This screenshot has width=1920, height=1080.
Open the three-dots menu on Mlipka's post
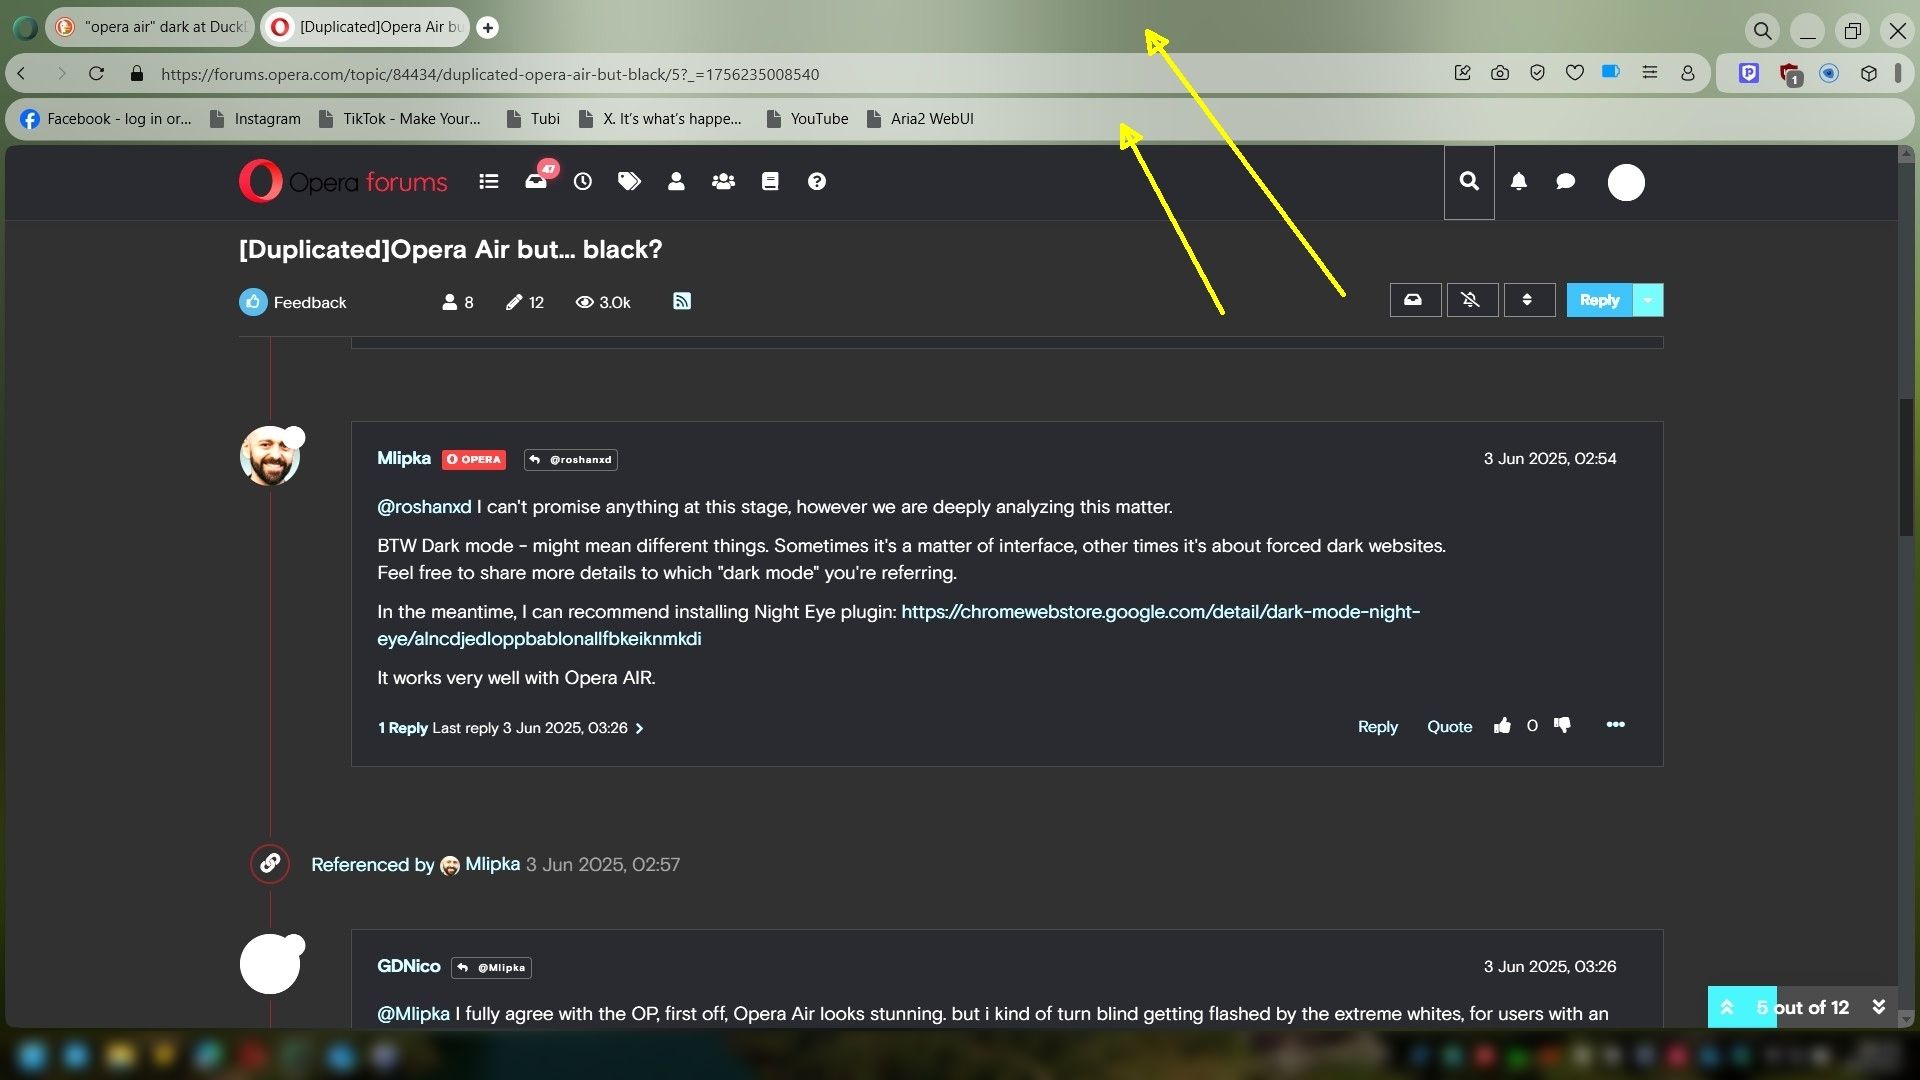(1615, 725)
